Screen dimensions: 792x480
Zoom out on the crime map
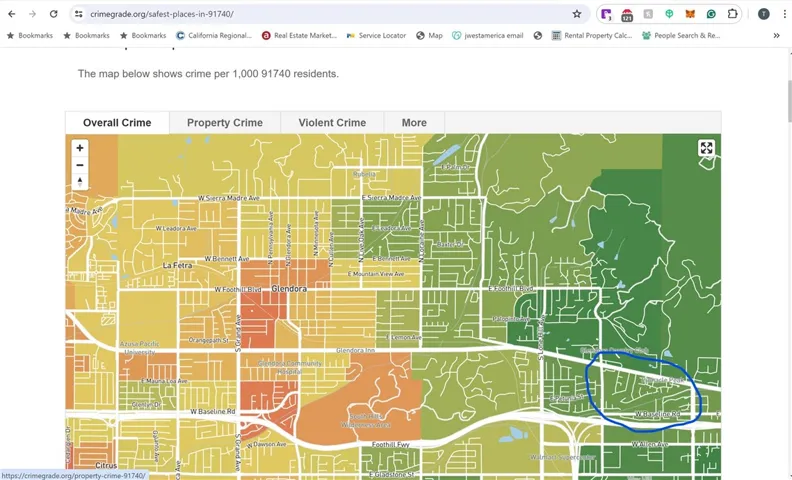[x=80, y=165]
